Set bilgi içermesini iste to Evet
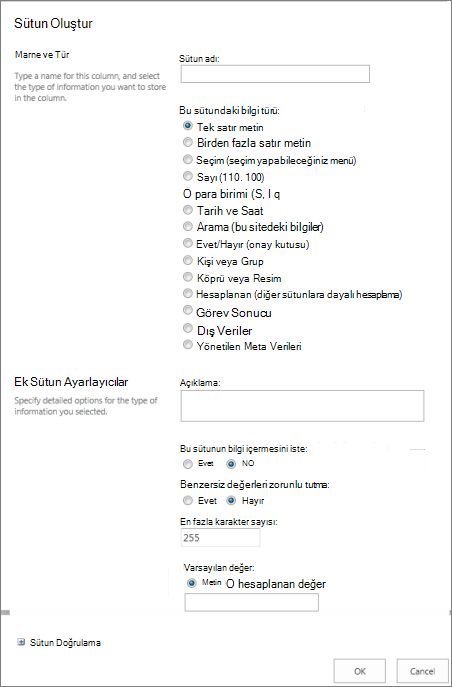The image size is (452, 687). [x=188, y=464]
